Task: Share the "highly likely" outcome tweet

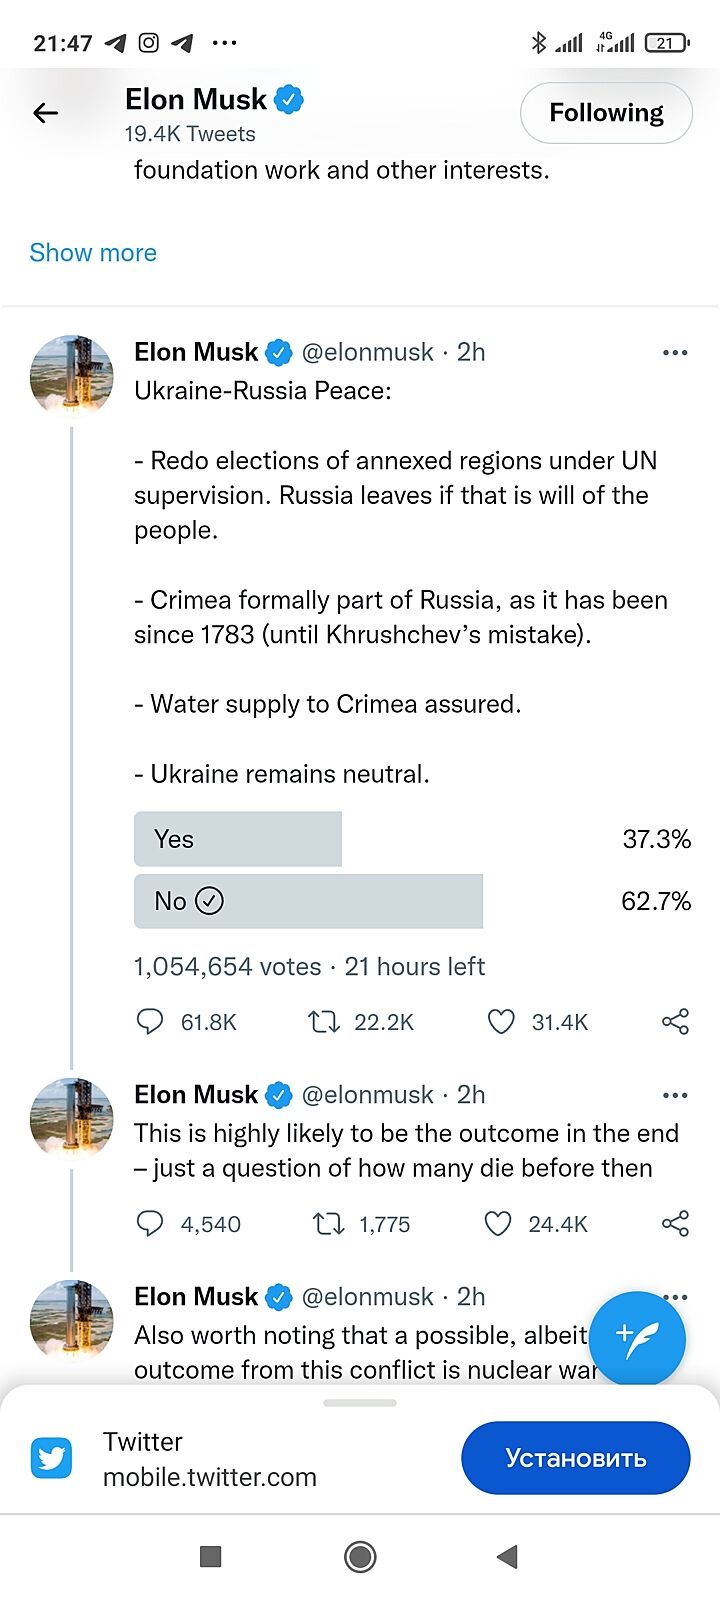Action: click(x=675, y=1224)
